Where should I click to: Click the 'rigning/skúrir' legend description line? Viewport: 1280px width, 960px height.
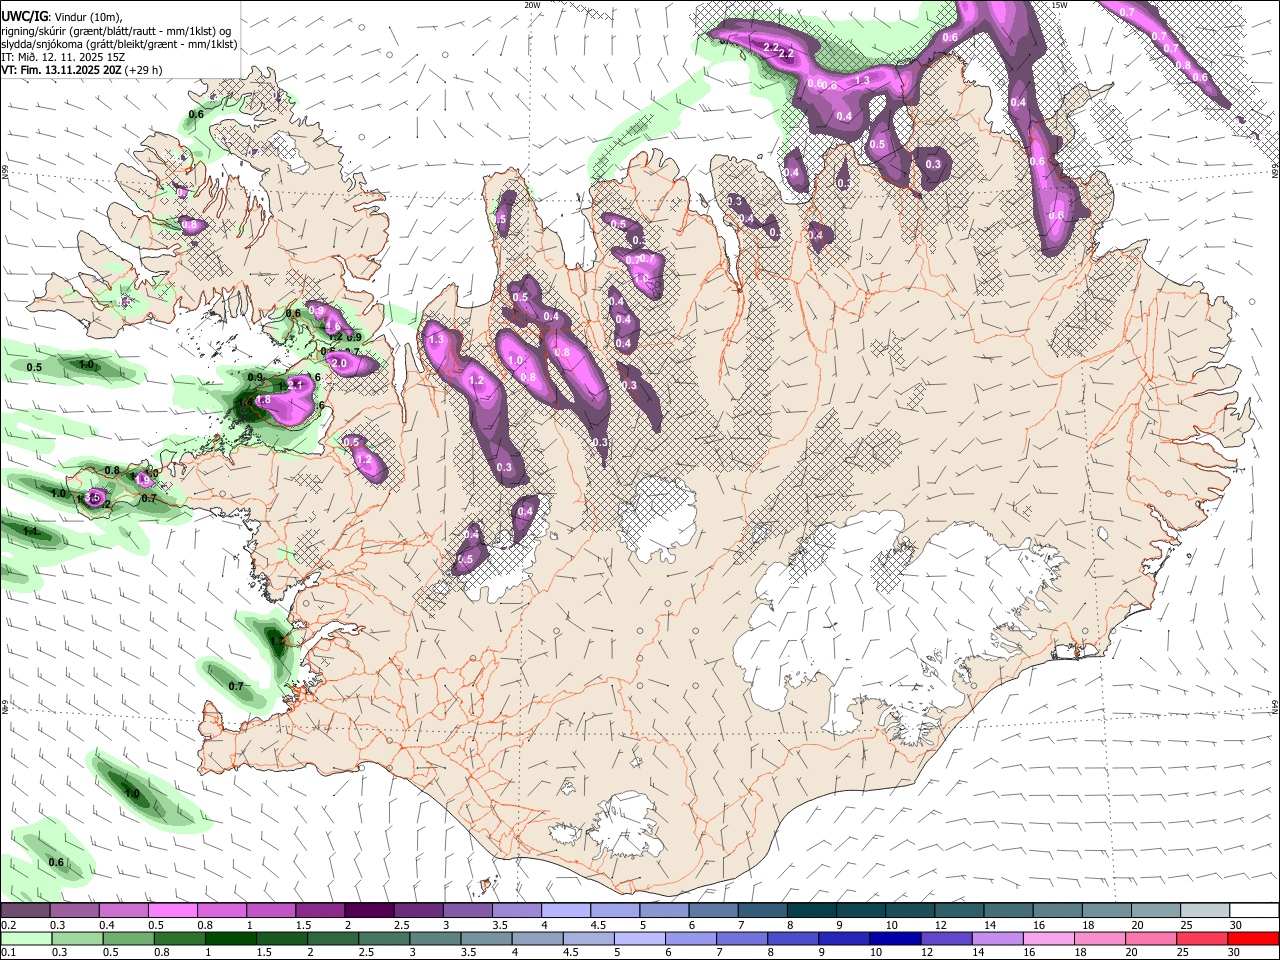point(116,31)
